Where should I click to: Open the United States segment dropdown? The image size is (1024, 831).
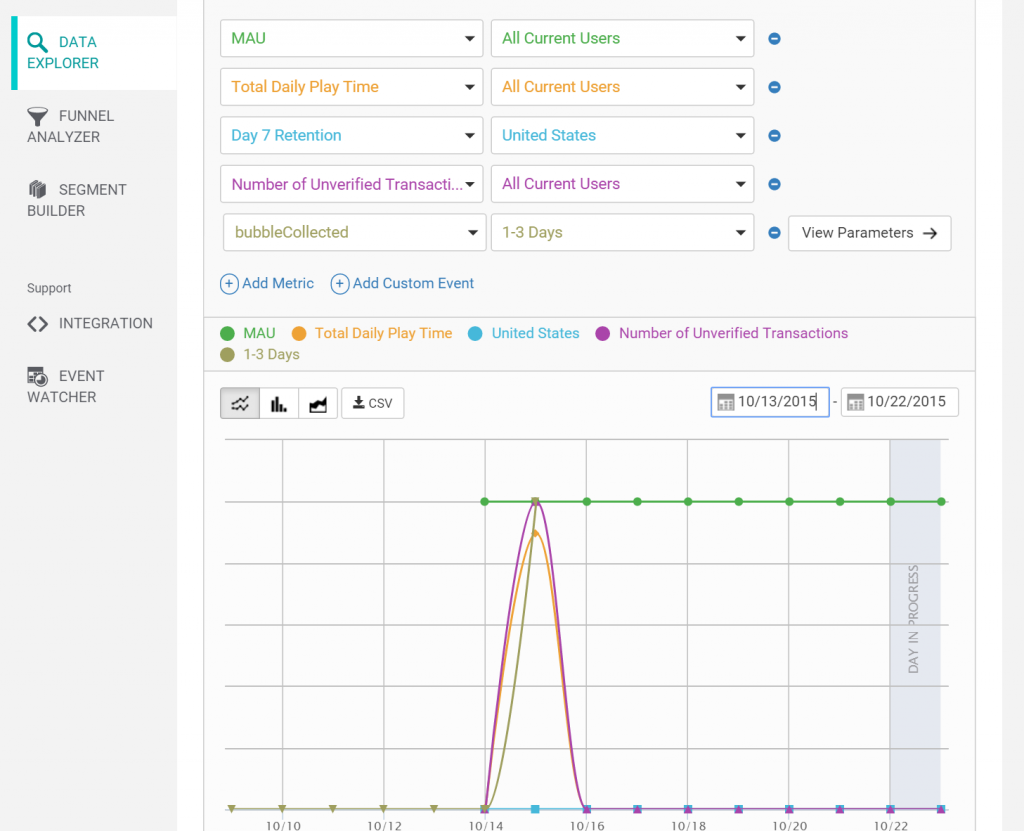[x=622, y=135]
